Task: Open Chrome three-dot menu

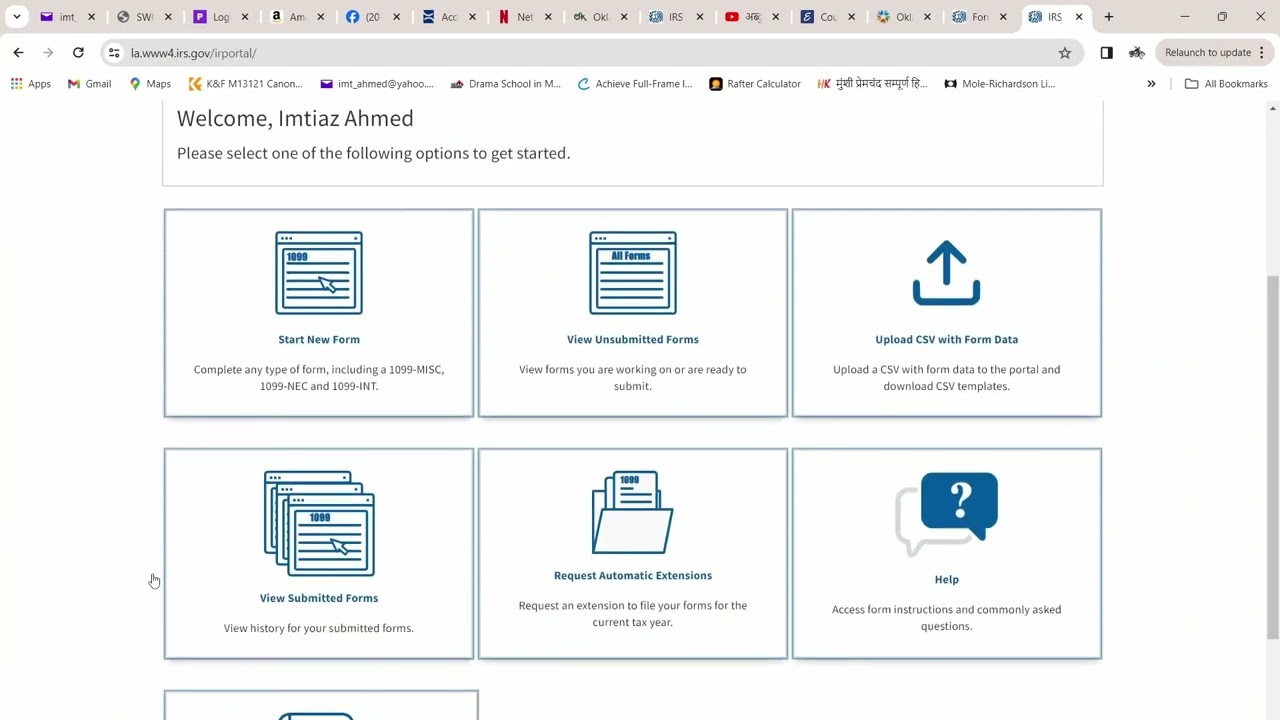Action: (x=1262, y=53)
